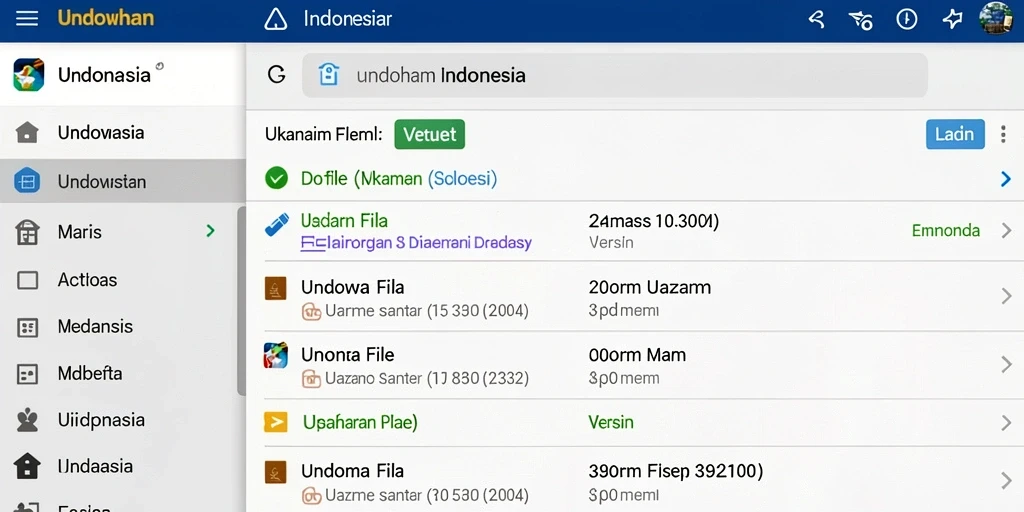Click the green check icon on Dofile row
Viewport: 1024px width, 512px height.
click(276, 178)
